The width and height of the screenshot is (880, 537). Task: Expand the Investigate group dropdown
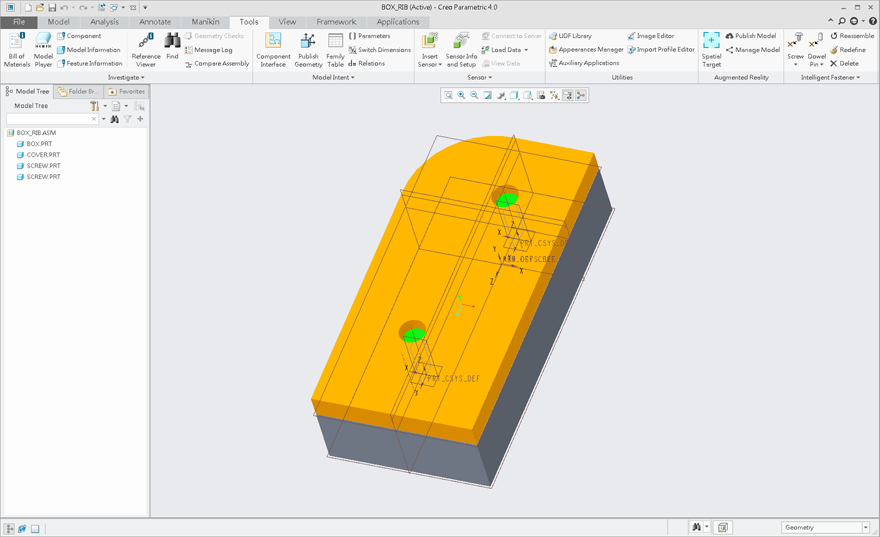(126, 77)
